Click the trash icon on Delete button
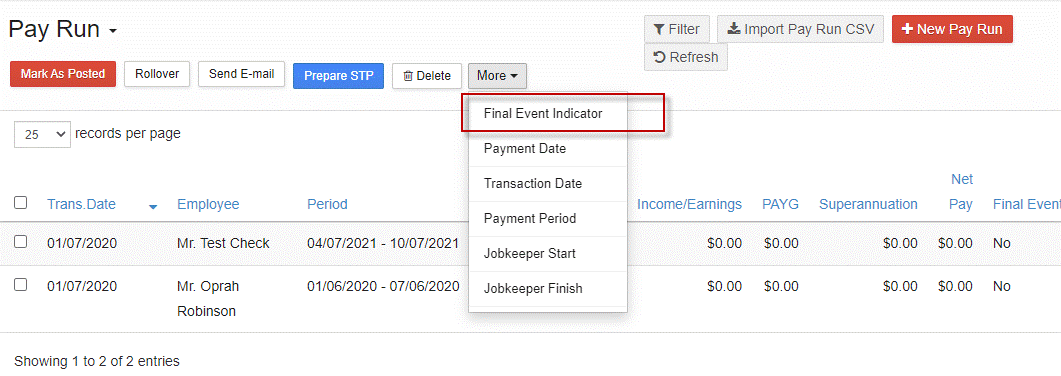Image resolution: width=1061 pixels, height=376 pixels. coord(408,76)
